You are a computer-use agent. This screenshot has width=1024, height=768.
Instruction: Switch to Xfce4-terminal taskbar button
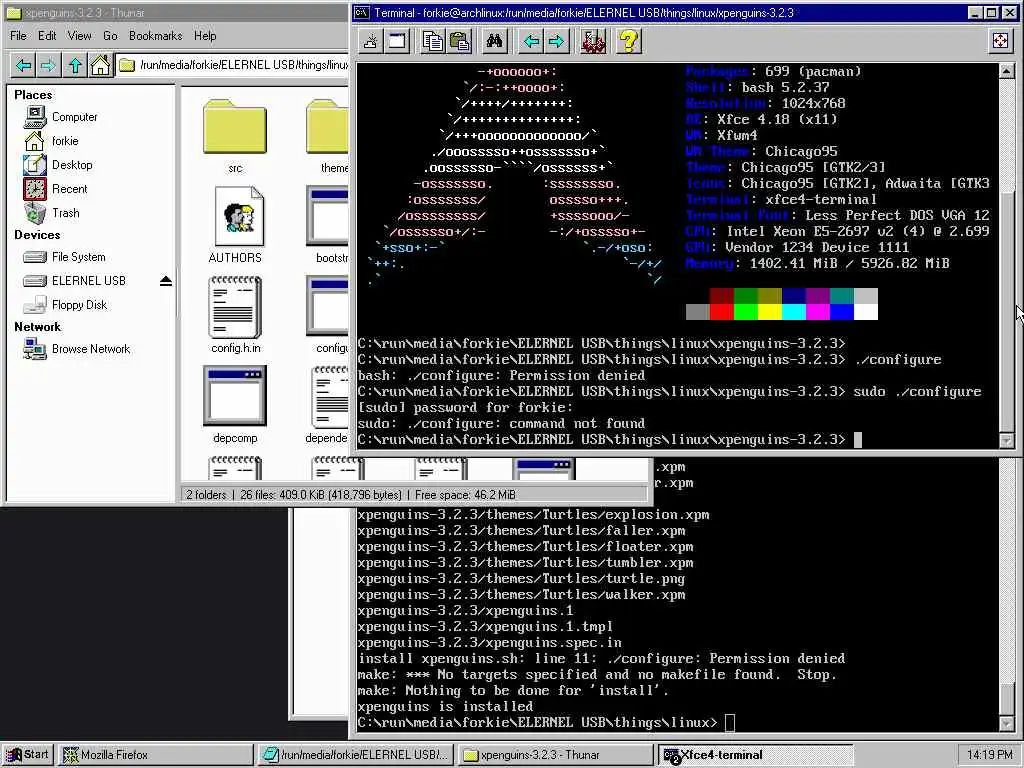coord(755,755)
